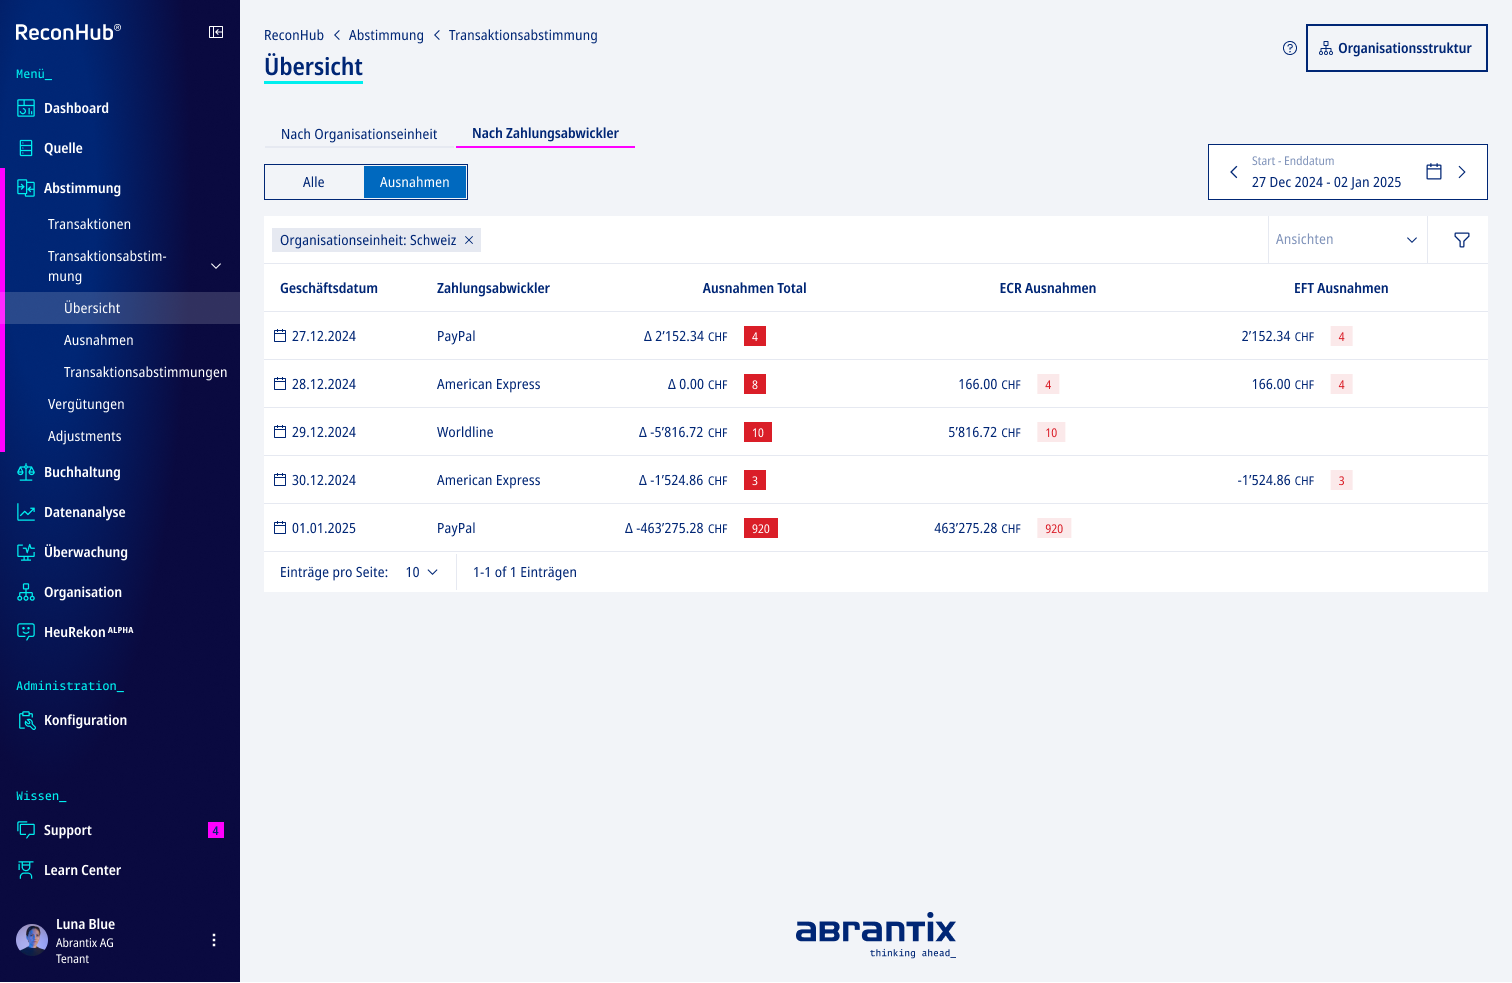Remove the Organisationseinheit: Schweiz filter chip

(469, 240)
